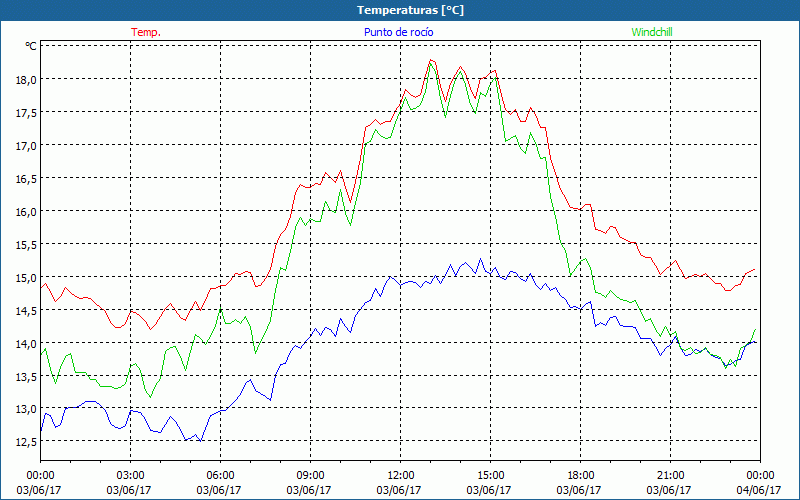This screenshot has height=500, width=800.
Task: Click the '15,5' y-axis value
Action: (26, 244)
